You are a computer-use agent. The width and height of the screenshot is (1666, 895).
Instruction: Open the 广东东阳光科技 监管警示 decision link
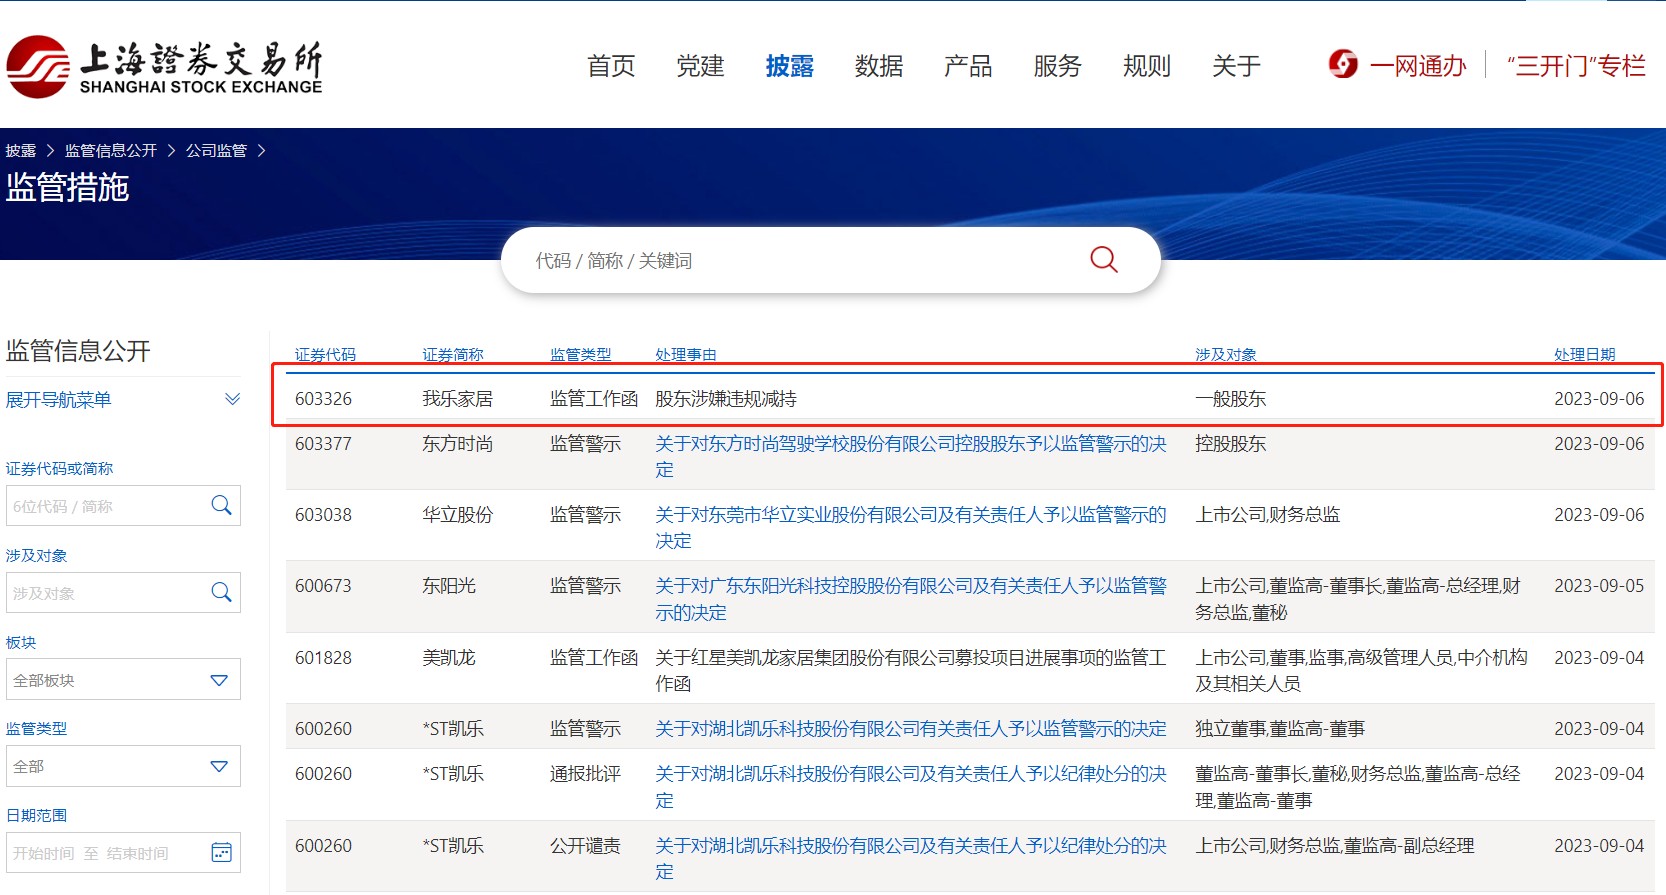910,599
